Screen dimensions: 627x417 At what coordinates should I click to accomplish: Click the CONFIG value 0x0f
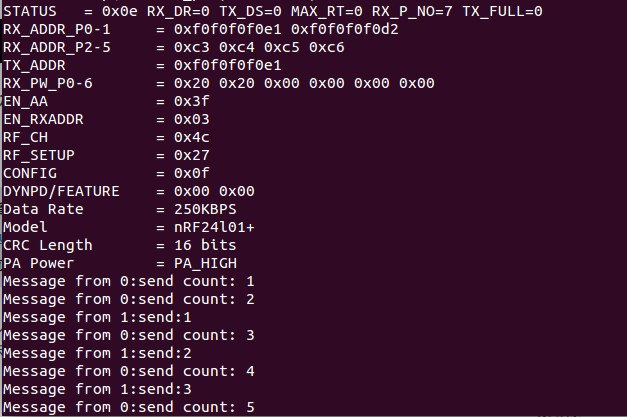[192, 174]
